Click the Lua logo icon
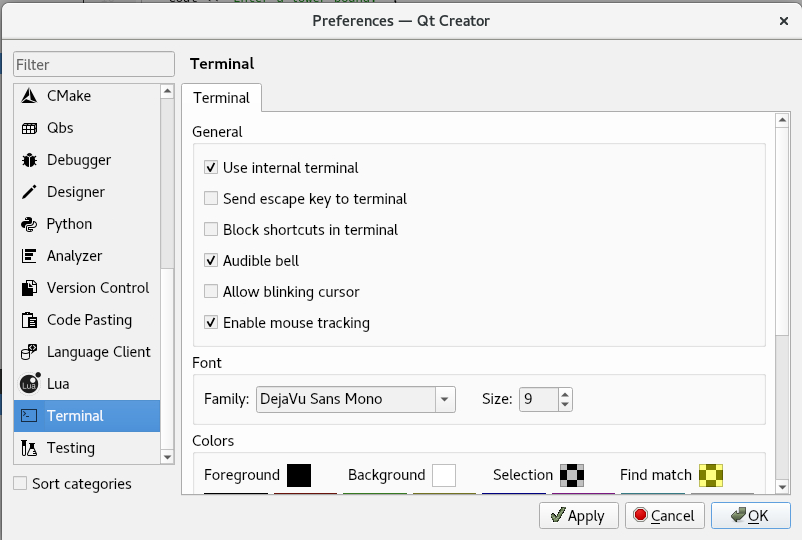This screenshot has height=540, width=802. point(30,384)
